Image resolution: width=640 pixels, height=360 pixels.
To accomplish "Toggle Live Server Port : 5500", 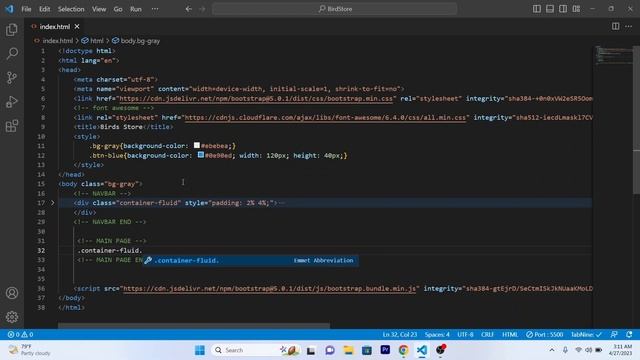I will (x=544, y=334).
